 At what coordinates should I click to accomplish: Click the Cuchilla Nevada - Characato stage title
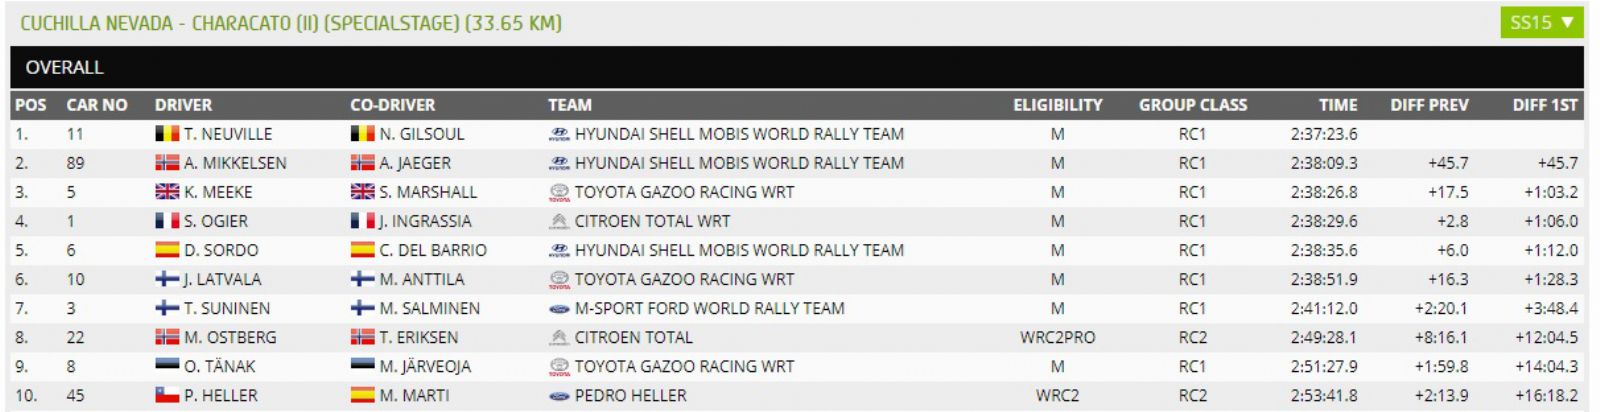290,22
